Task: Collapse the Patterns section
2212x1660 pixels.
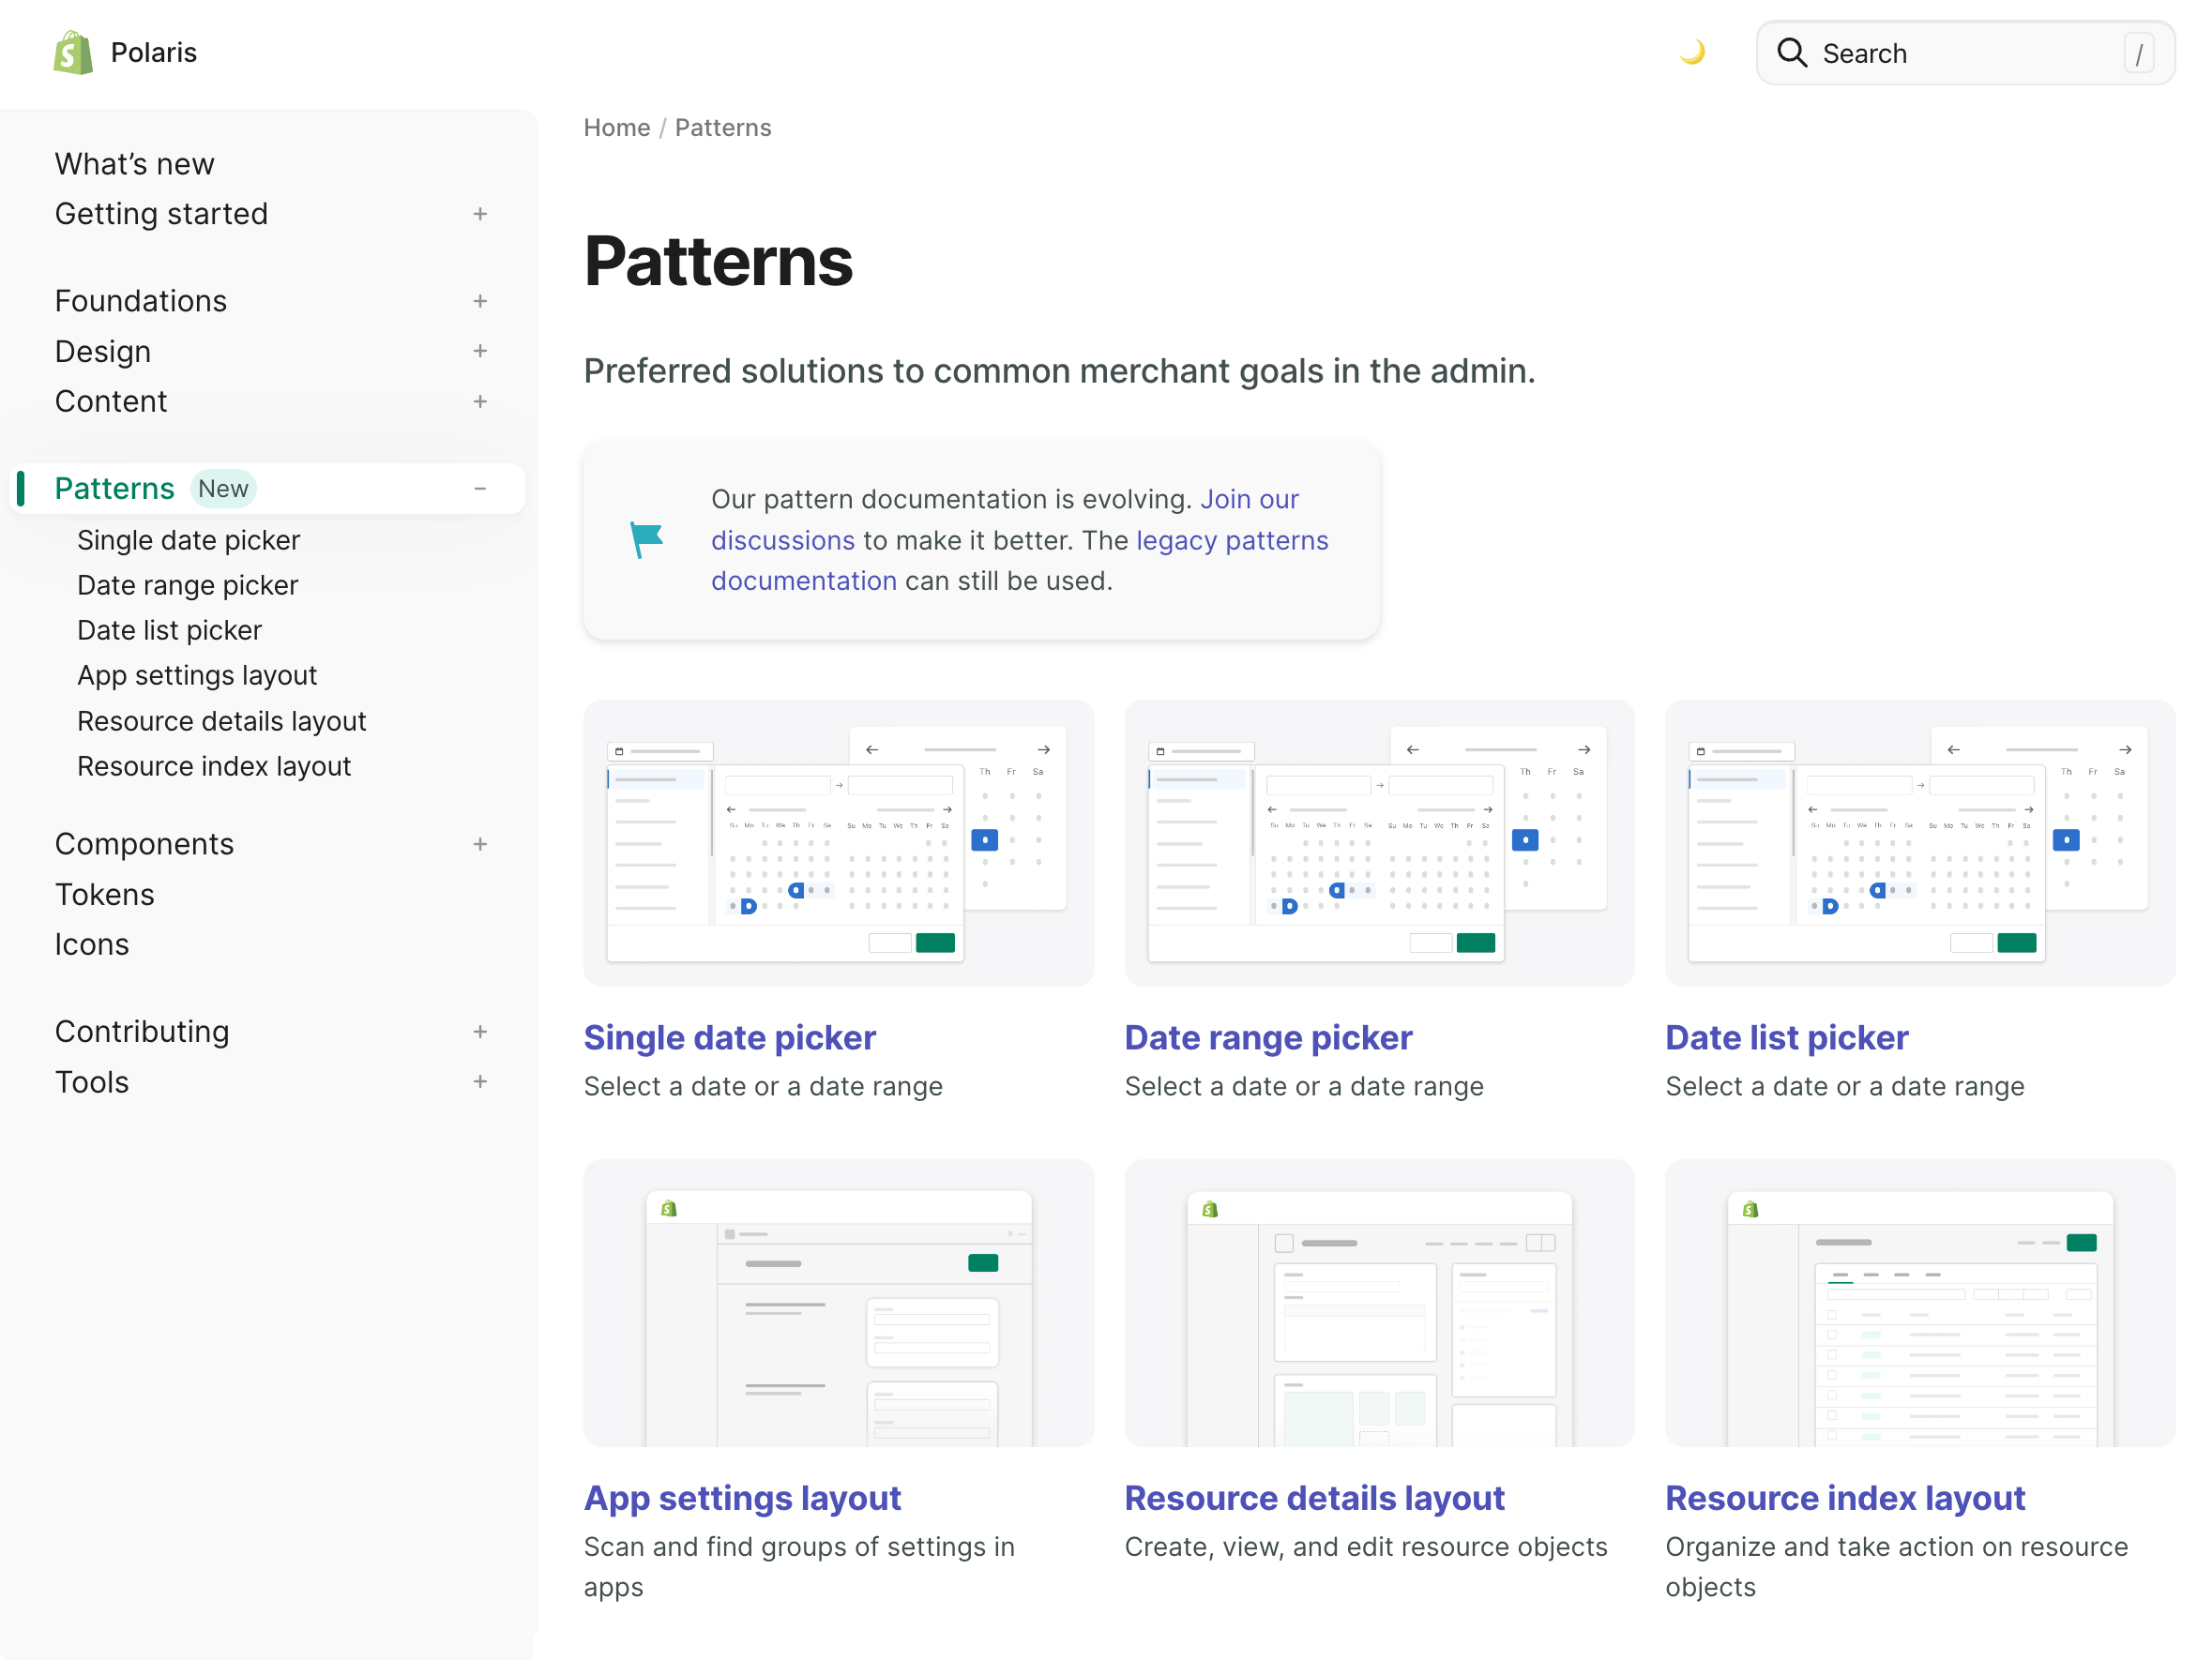Action: coord(481,489)
